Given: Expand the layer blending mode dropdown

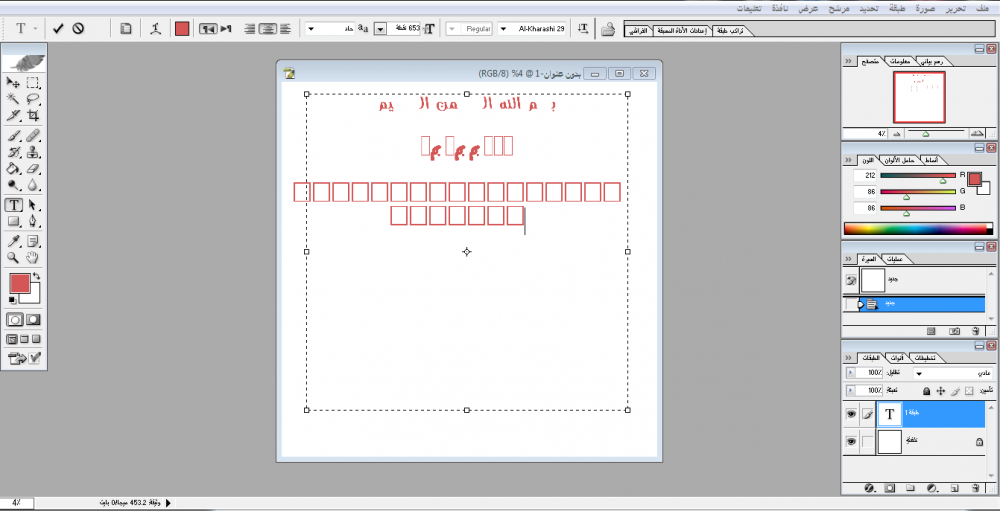Looking at the screenshot, I should click(918, 372).
